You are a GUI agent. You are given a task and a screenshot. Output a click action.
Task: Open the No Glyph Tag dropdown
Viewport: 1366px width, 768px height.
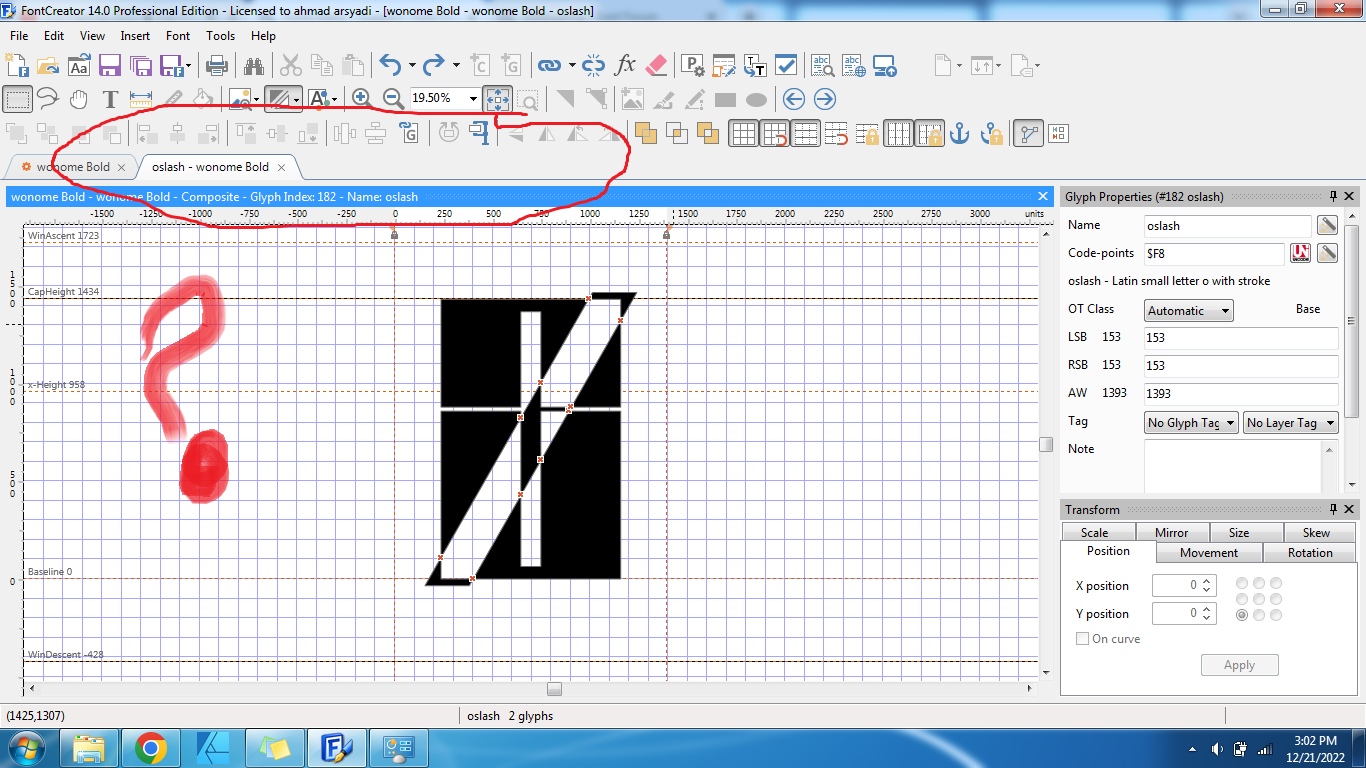[x=1191, y=423]
